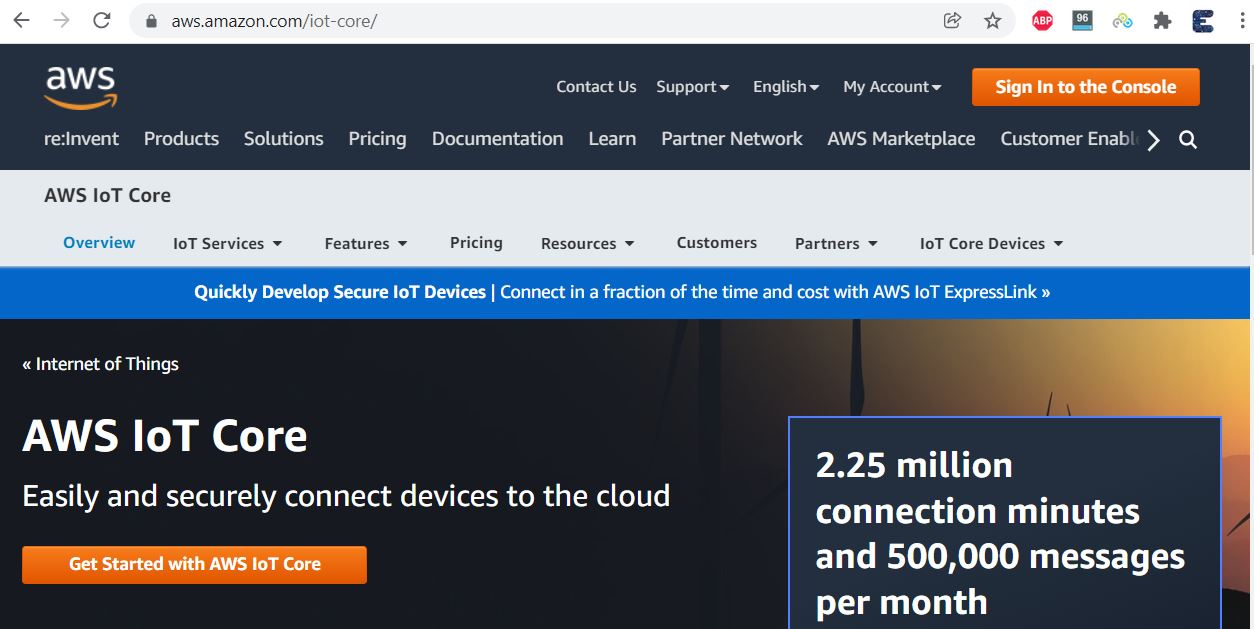The image size is (1254, 629).
Task: Open the extension showing 96 badge
Action: 1082,20
